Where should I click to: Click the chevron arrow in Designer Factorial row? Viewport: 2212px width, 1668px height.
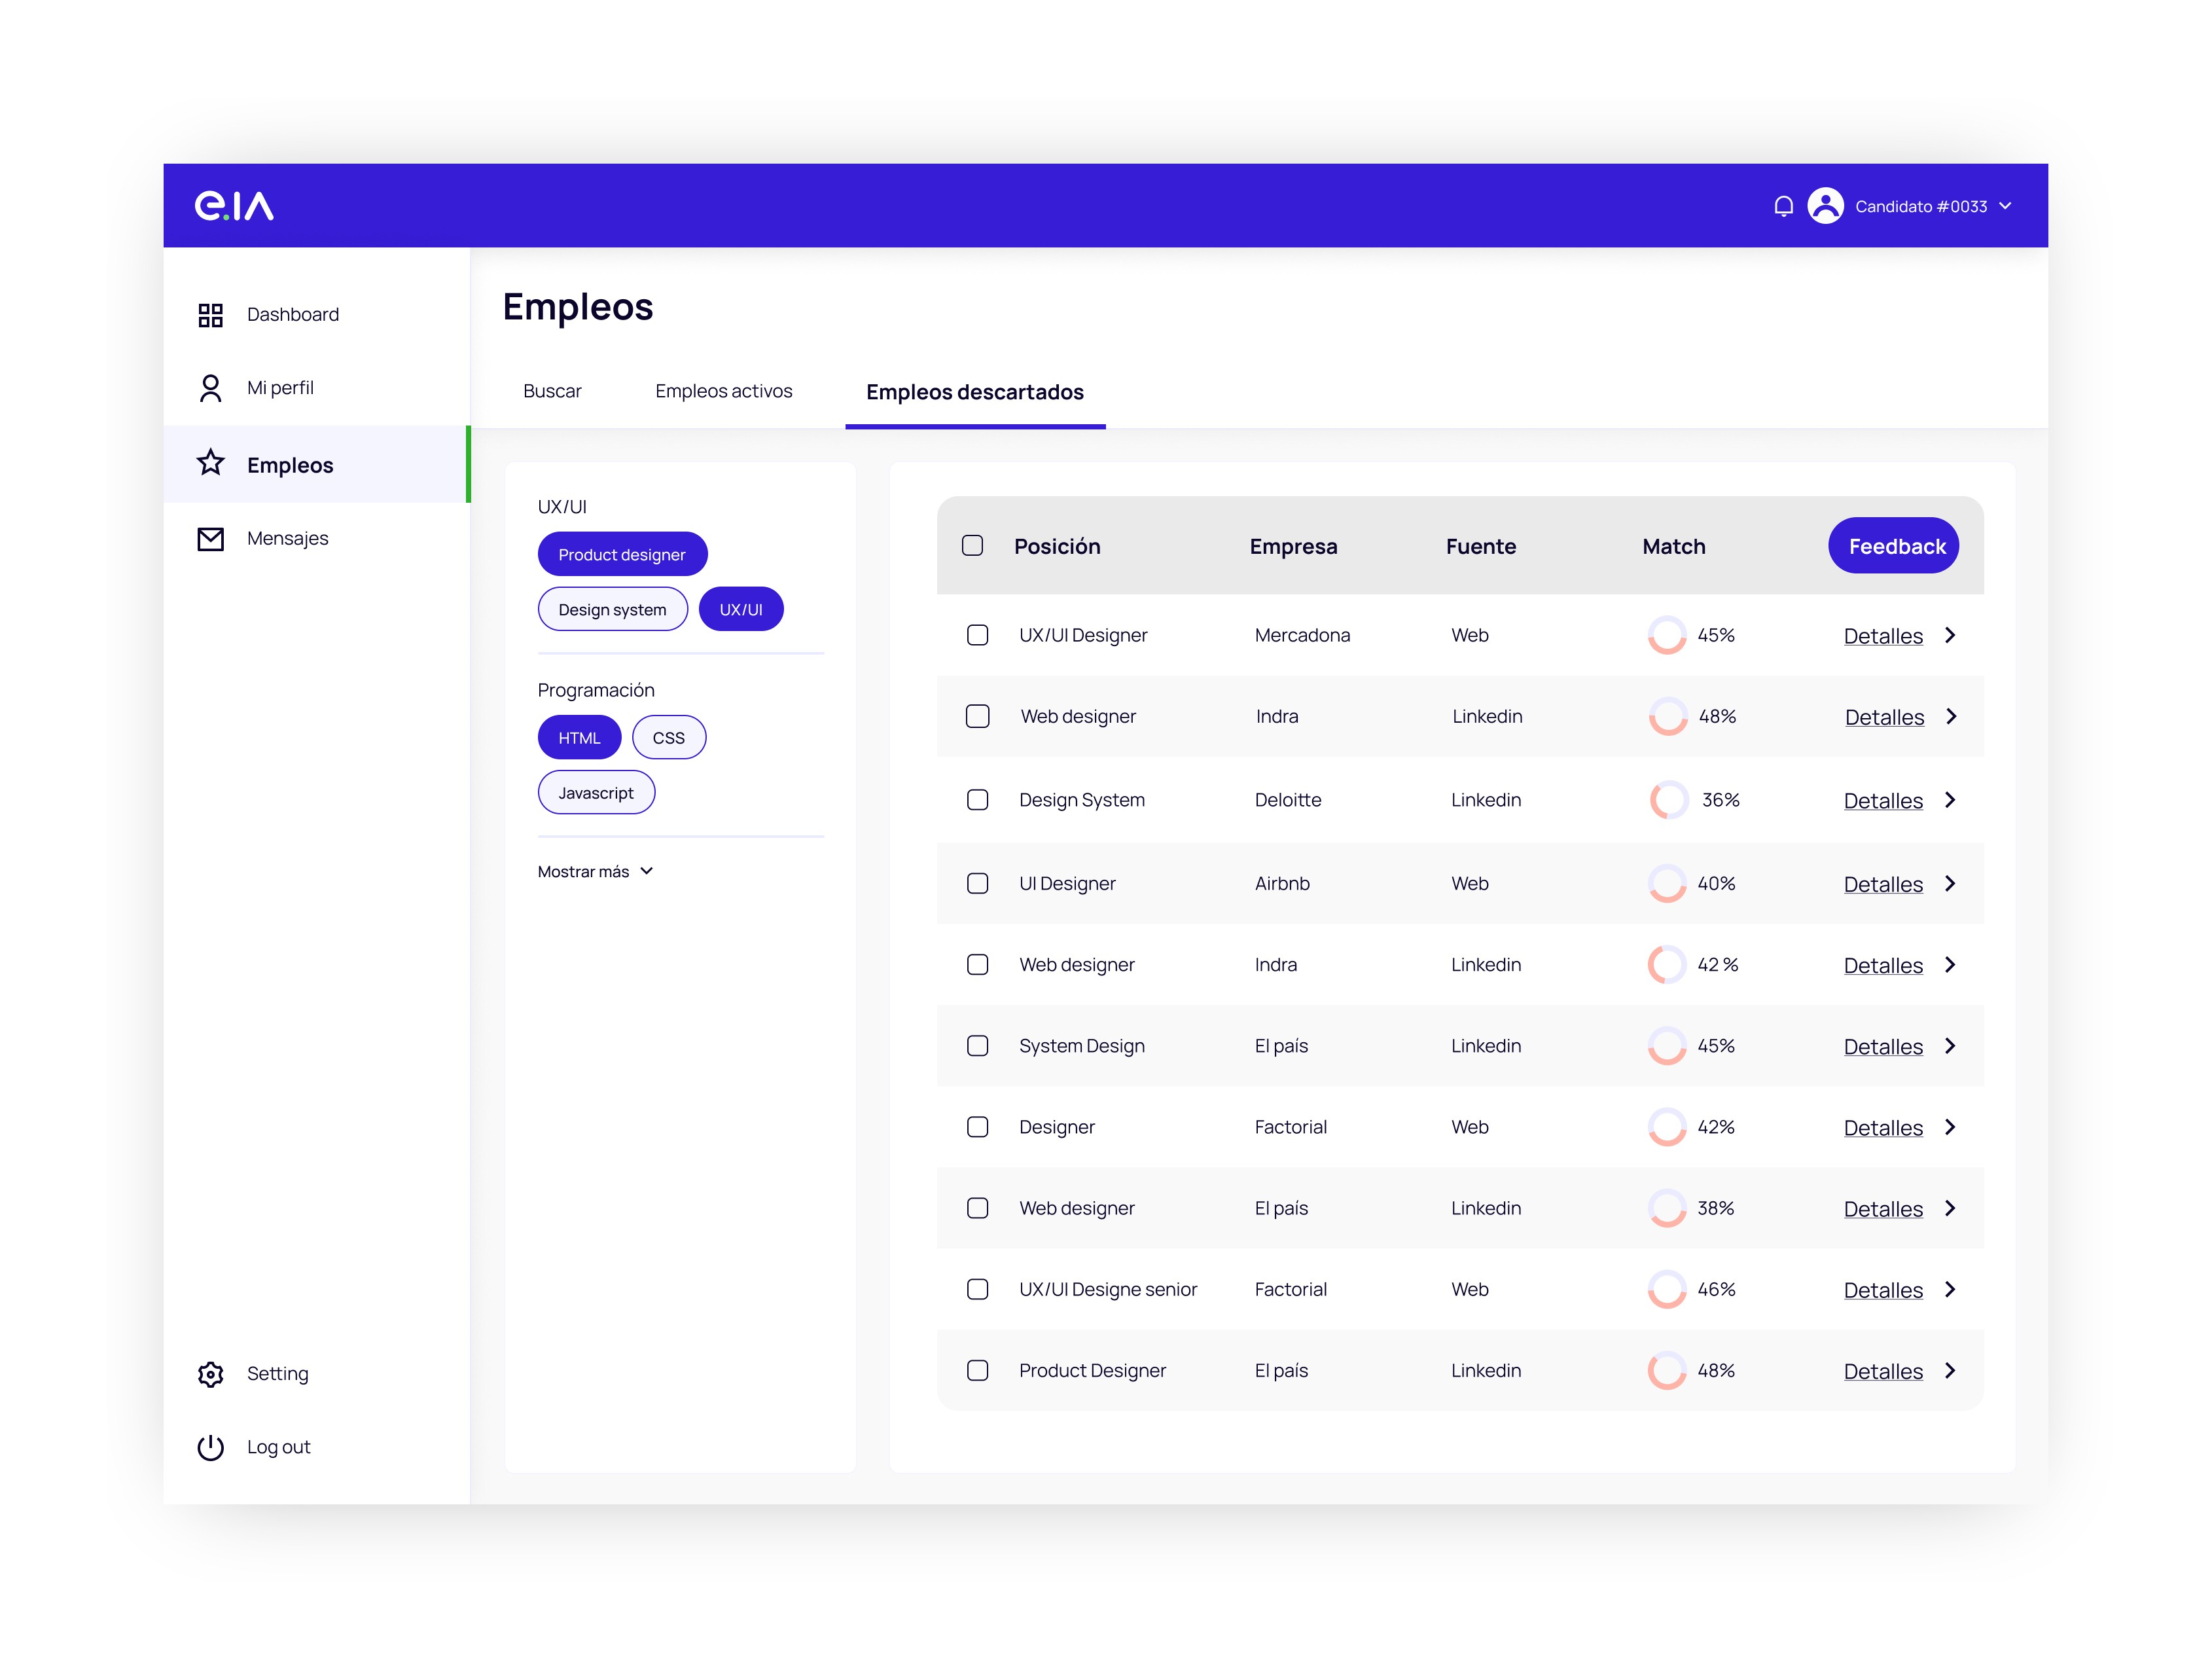pyautogui.click(x=1950, y=1127)
